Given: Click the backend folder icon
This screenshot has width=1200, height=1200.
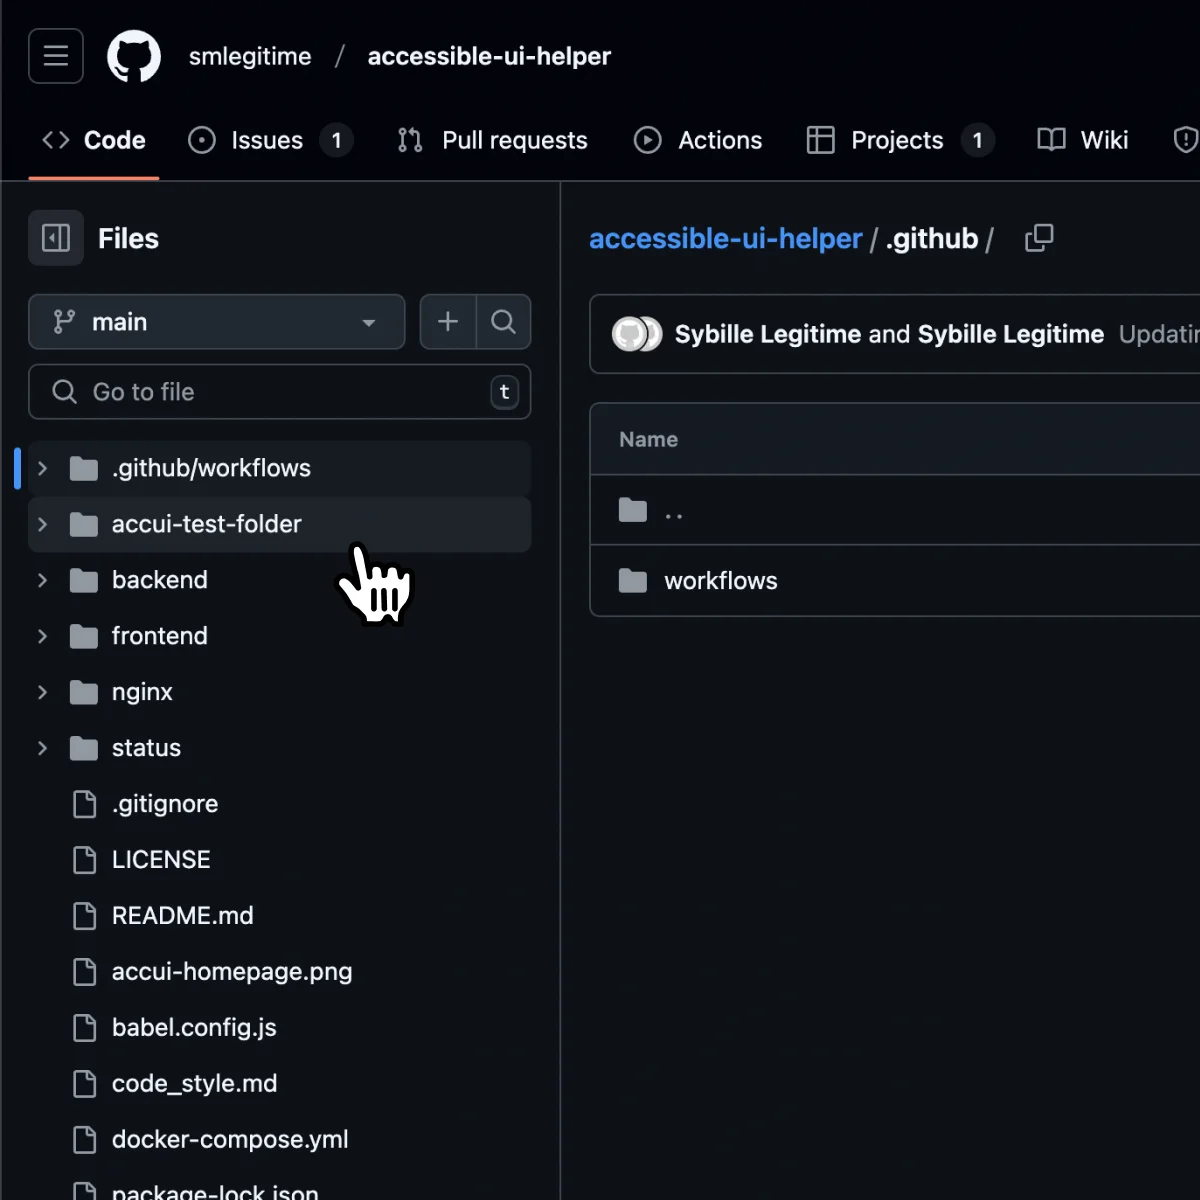Looking at the screenshot, I should tap(84, 580).
